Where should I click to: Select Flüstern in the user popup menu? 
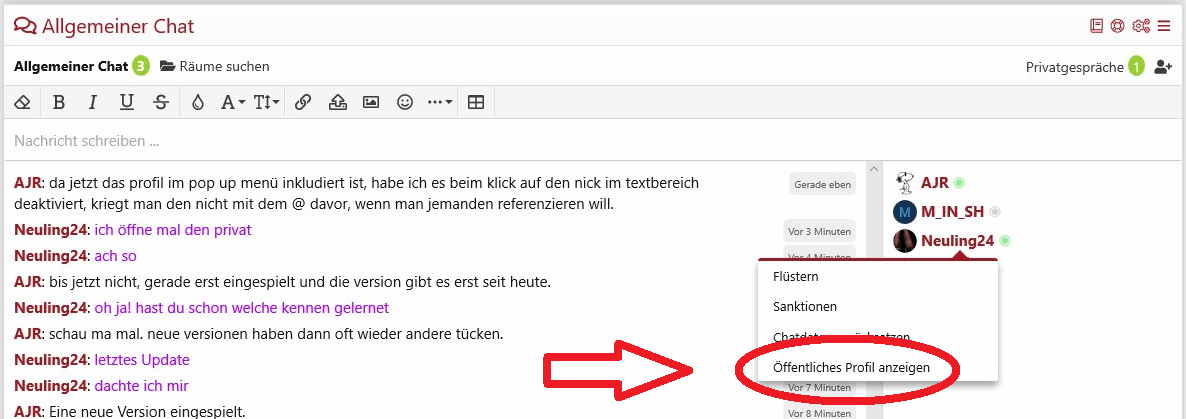[796, 276]
